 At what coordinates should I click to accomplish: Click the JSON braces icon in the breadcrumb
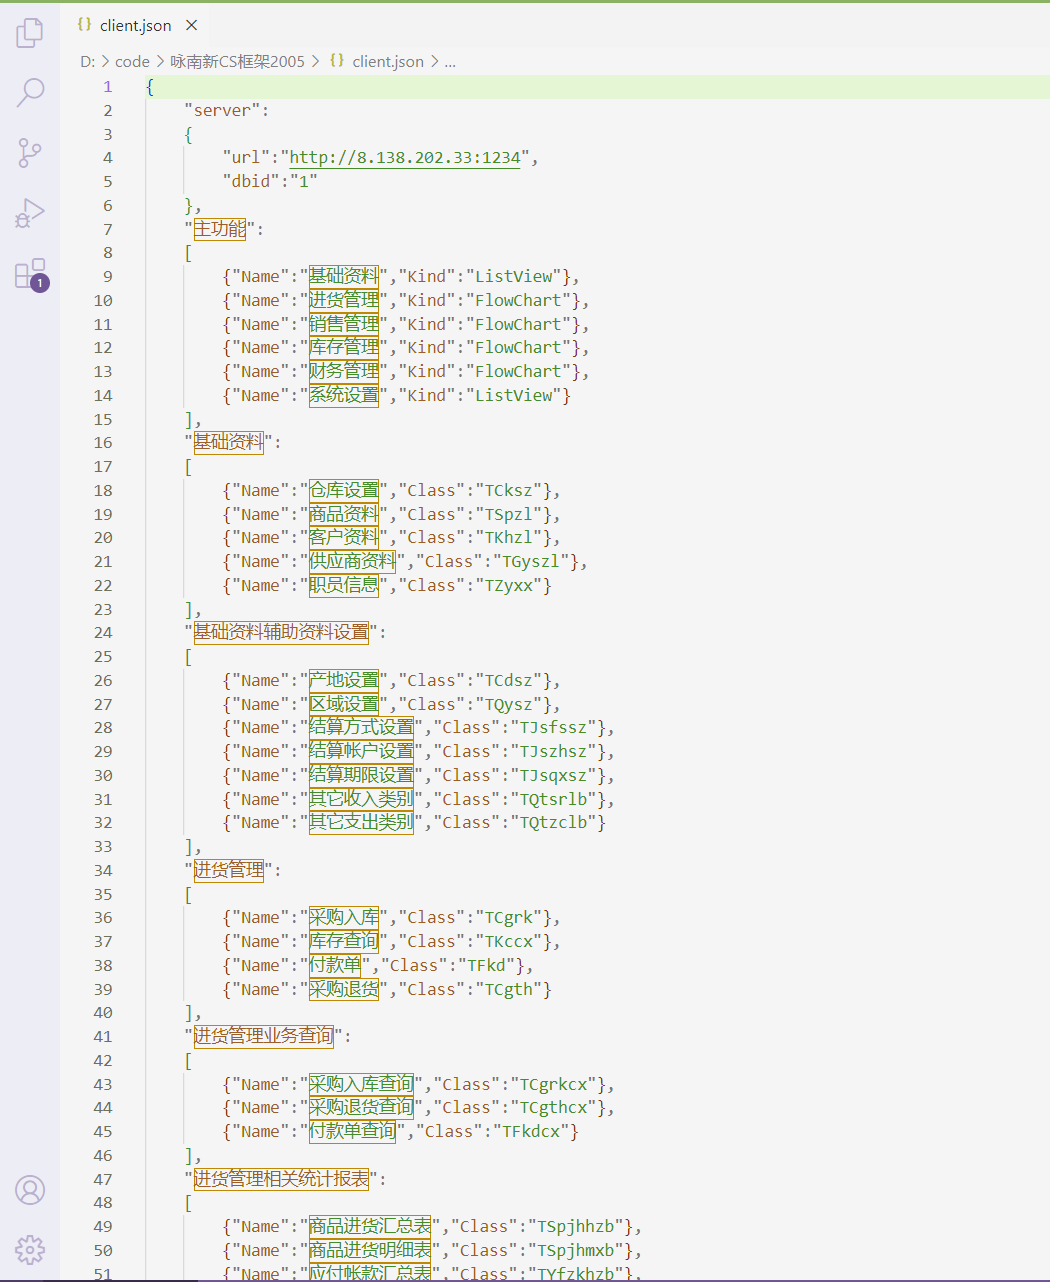[337, 60]
